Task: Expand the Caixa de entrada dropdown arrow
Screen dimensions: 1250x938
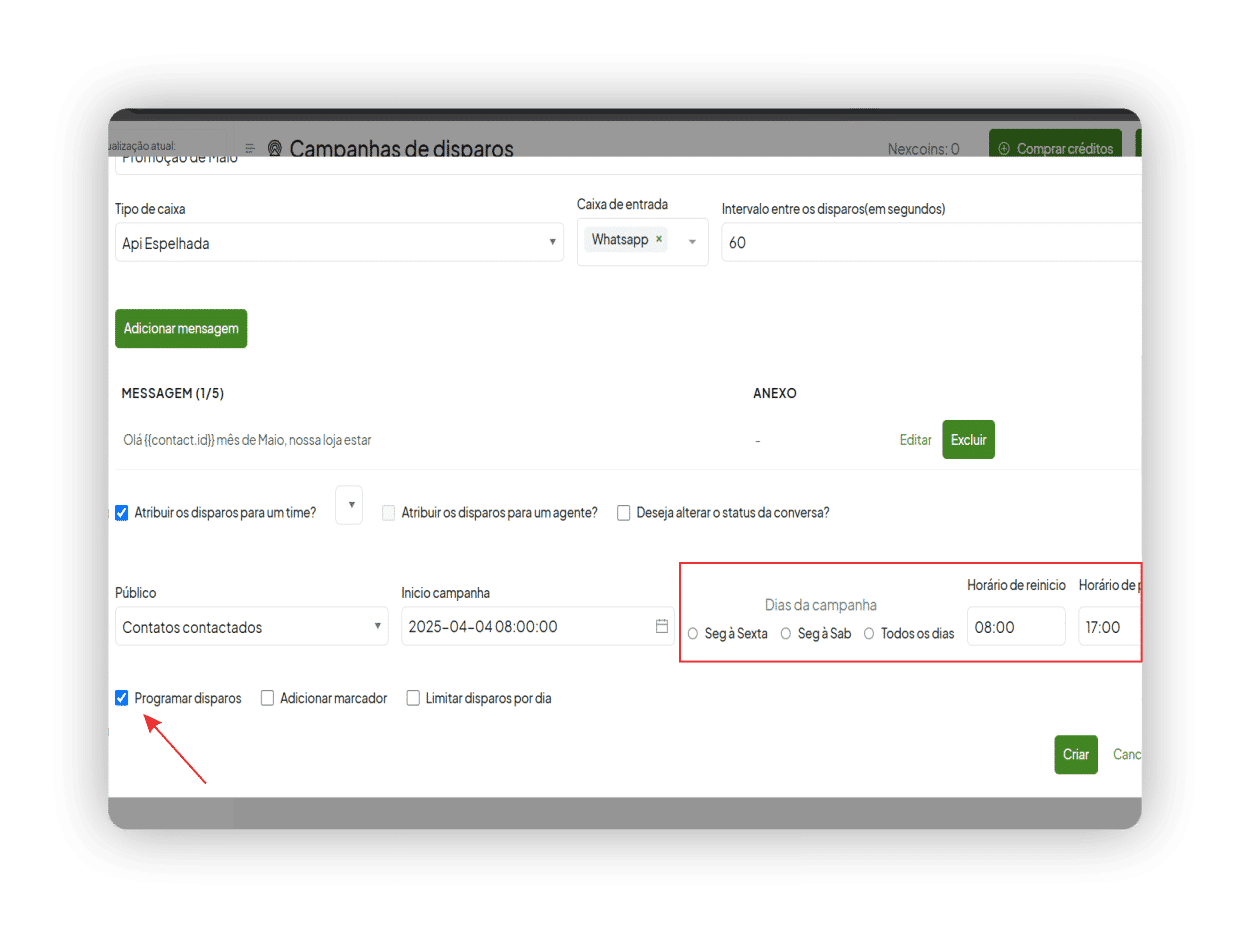Action: [692, 242]
